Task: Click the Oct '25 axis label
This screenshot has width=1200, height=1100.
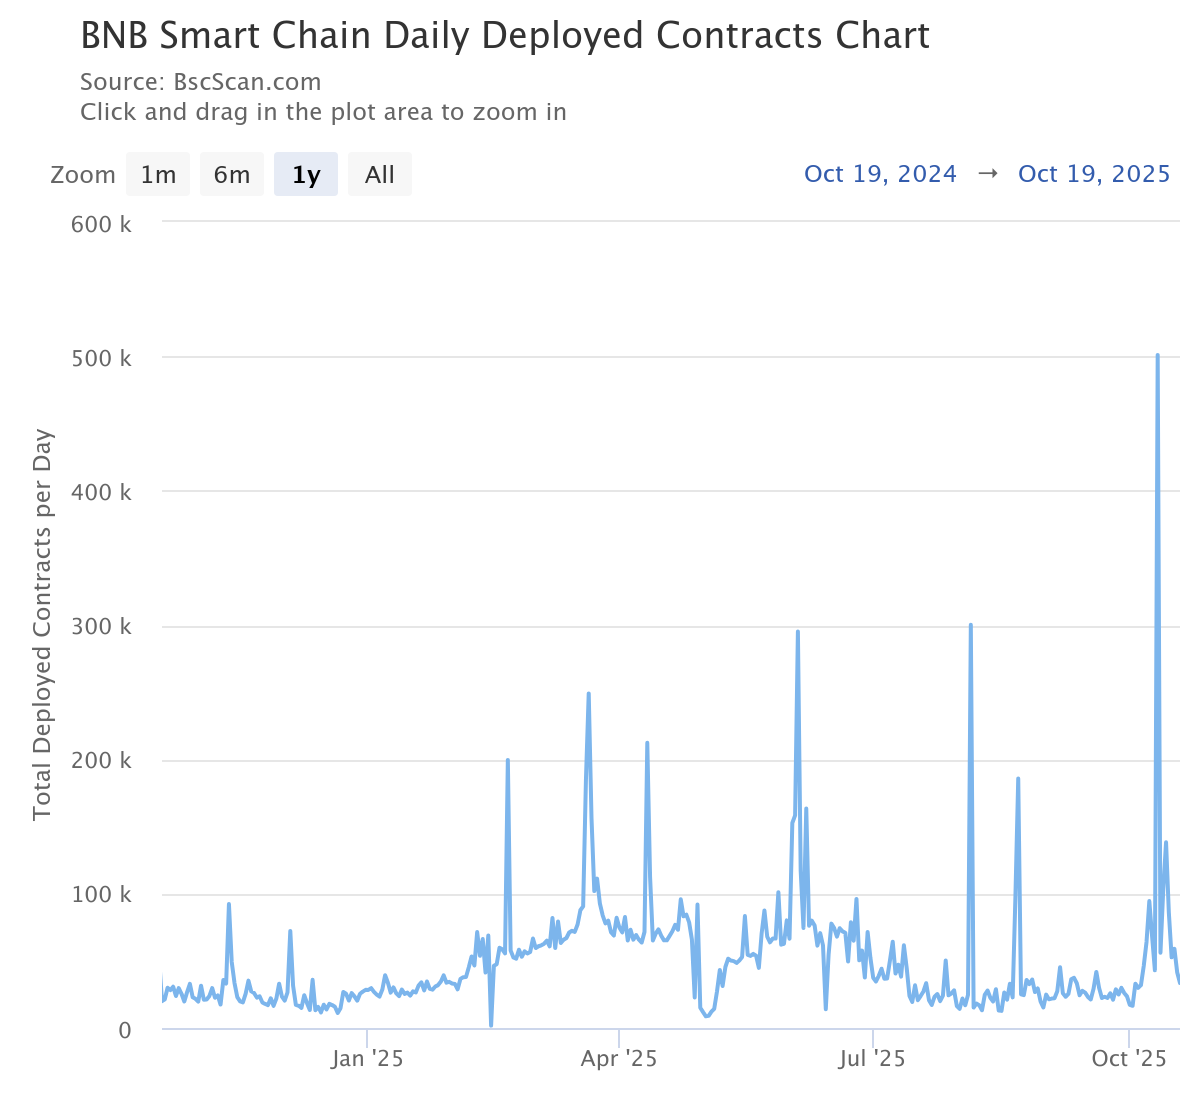Action: point(1129,1057)
